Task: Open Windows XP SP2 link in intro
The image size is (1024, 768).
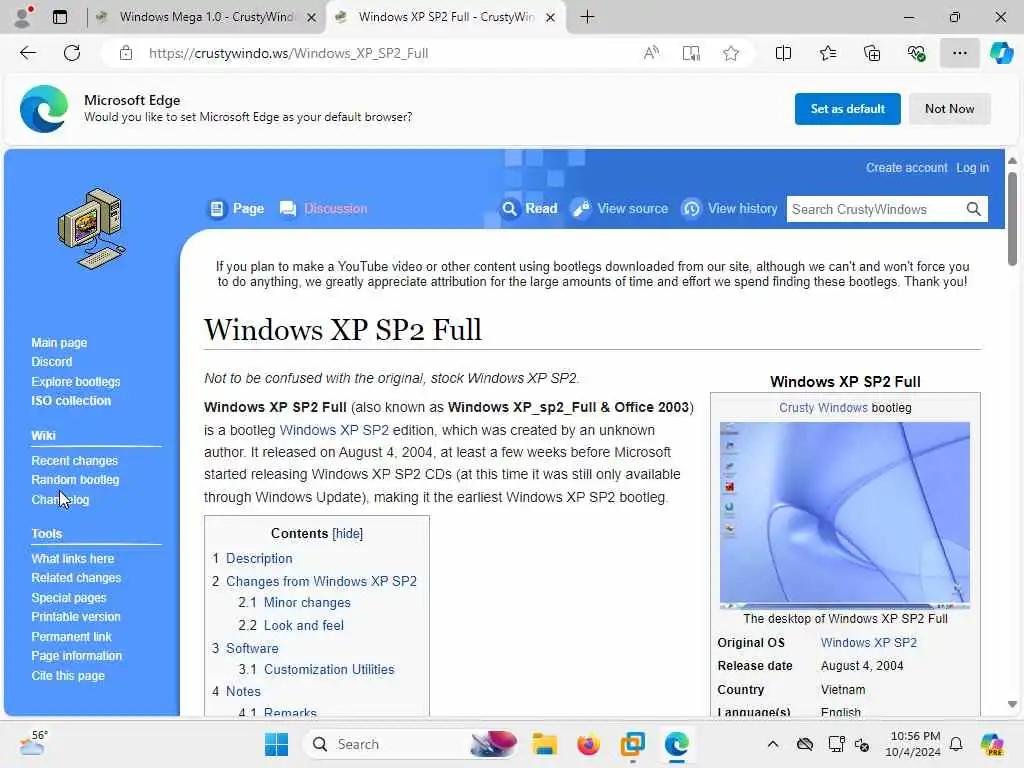Action: pyautogui.click(x=334, y=430)
